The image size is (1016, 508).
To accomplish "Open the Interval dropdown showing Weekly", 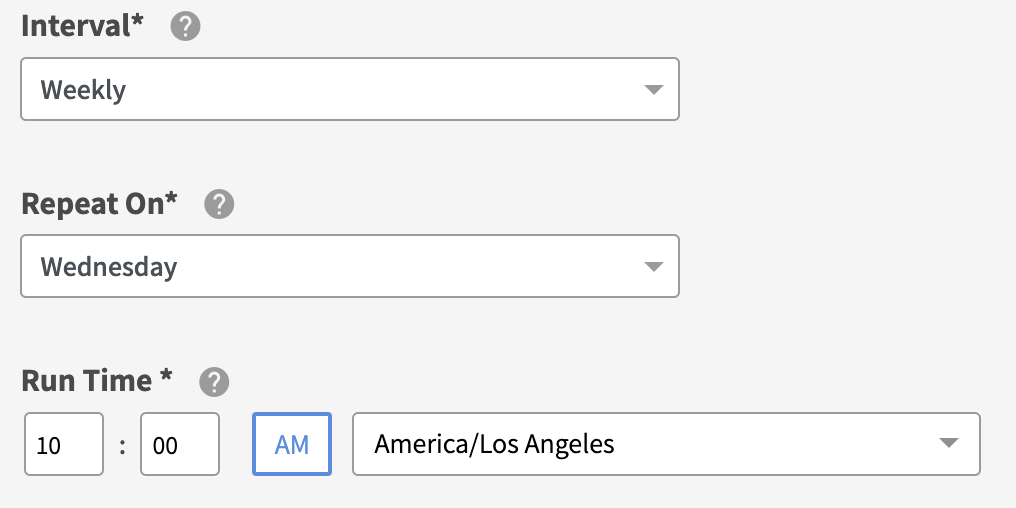I will click(349, 90).
